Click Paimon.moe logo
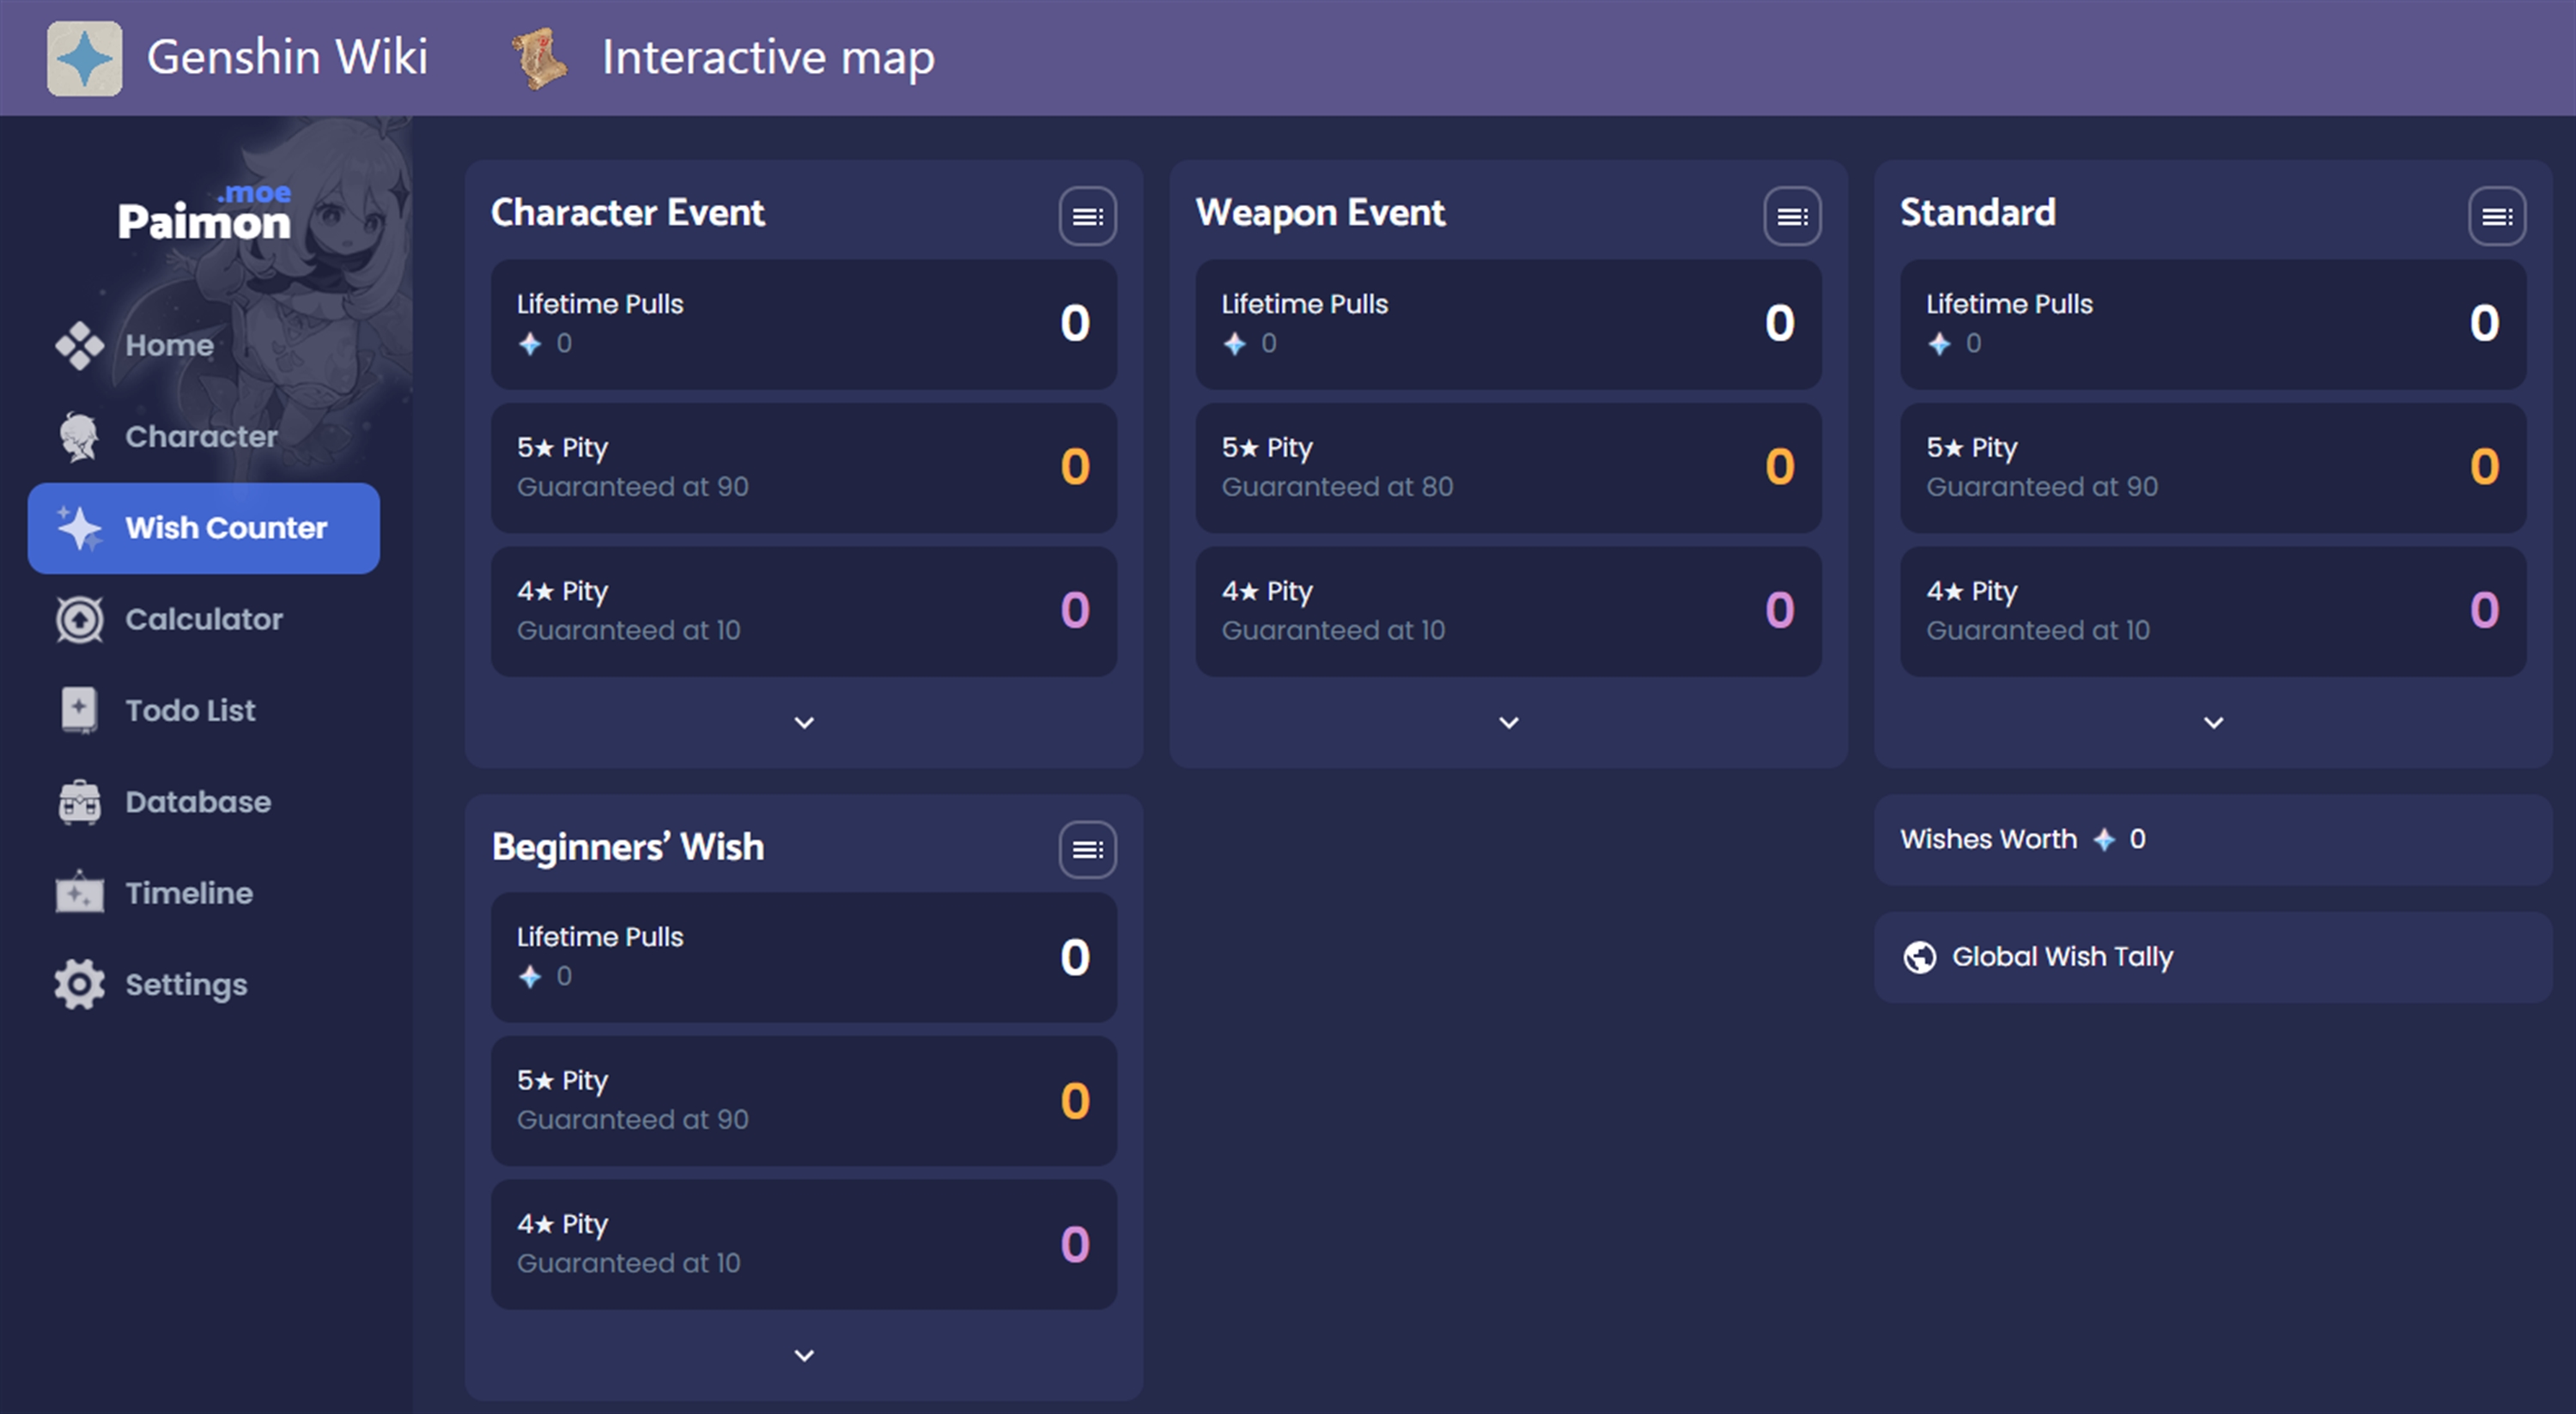The width and height of the screenshot is (2576, 1414). pyautogui.click(x=204, y=215)
